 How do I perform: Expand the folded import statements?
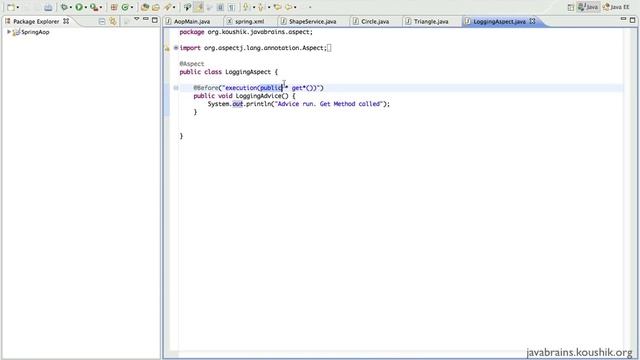176,48
